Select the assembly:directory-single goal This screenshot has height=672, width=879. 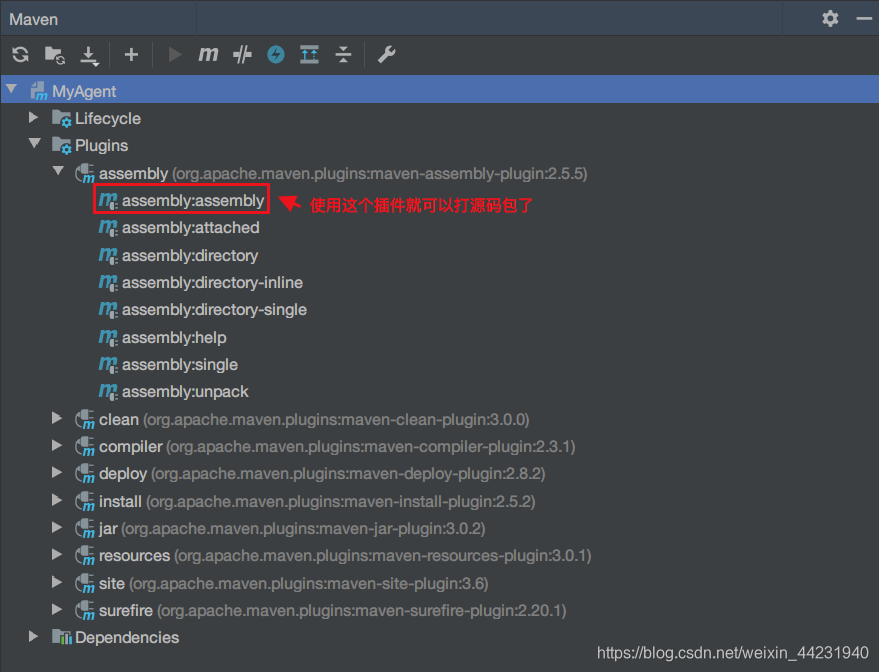tap(214, 309)
